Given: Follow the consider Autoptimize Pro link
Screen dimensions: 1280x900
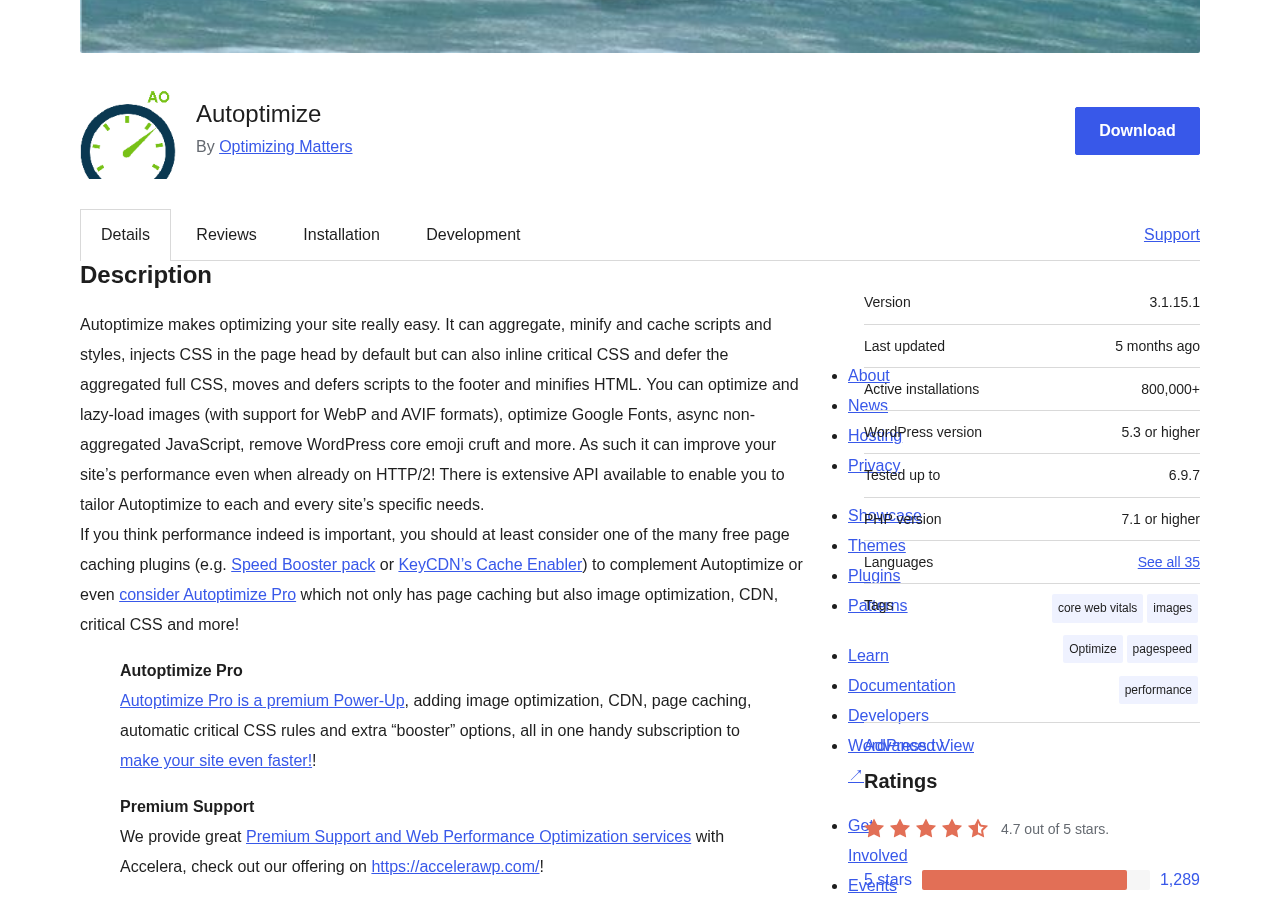Looking at the screenshot, I should click(207, 595).
